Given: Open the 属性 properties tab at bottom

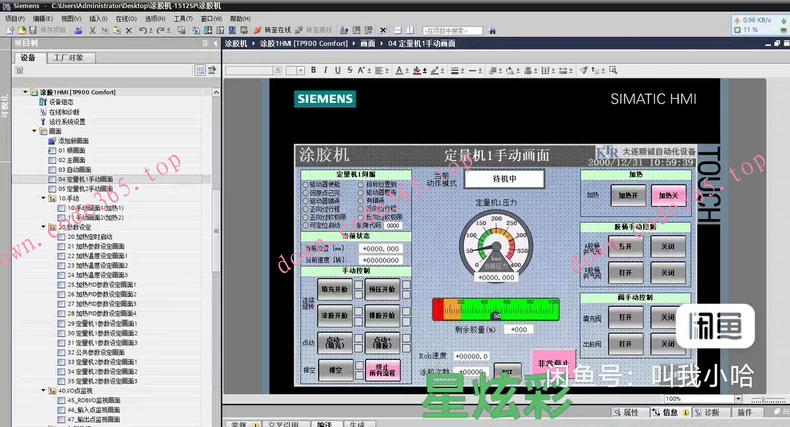Looking at the screenshot, I should point(631,412).
